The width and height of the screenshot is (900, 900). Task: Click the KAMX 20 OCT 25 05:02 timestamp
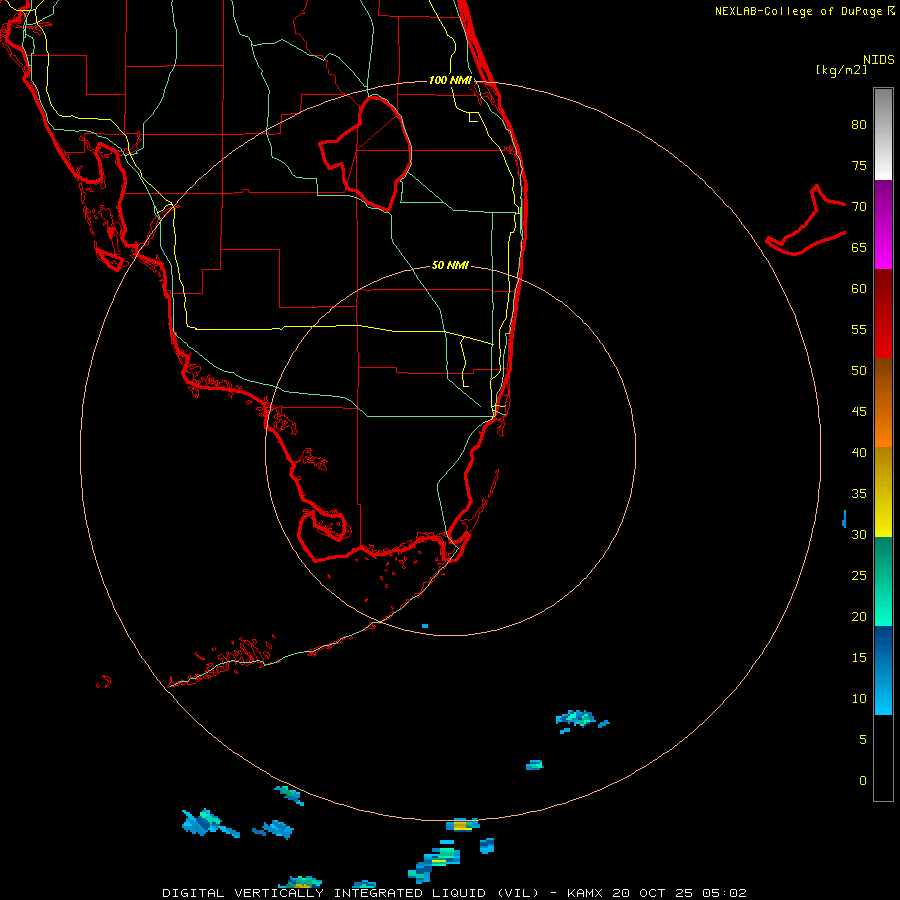pyautogui.click(x=657, y=893)
